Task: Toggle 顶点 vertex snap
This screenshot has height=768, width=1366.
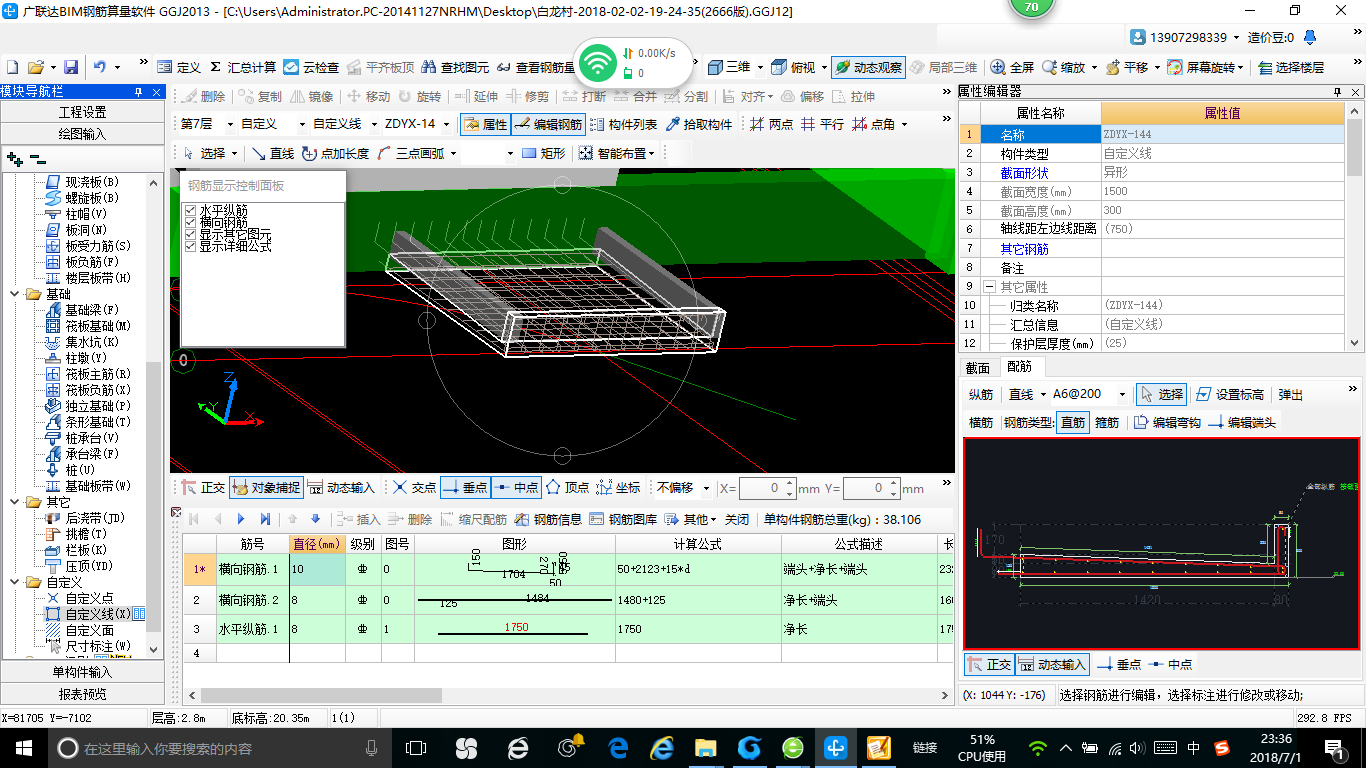Action: [x=567, y=488]
